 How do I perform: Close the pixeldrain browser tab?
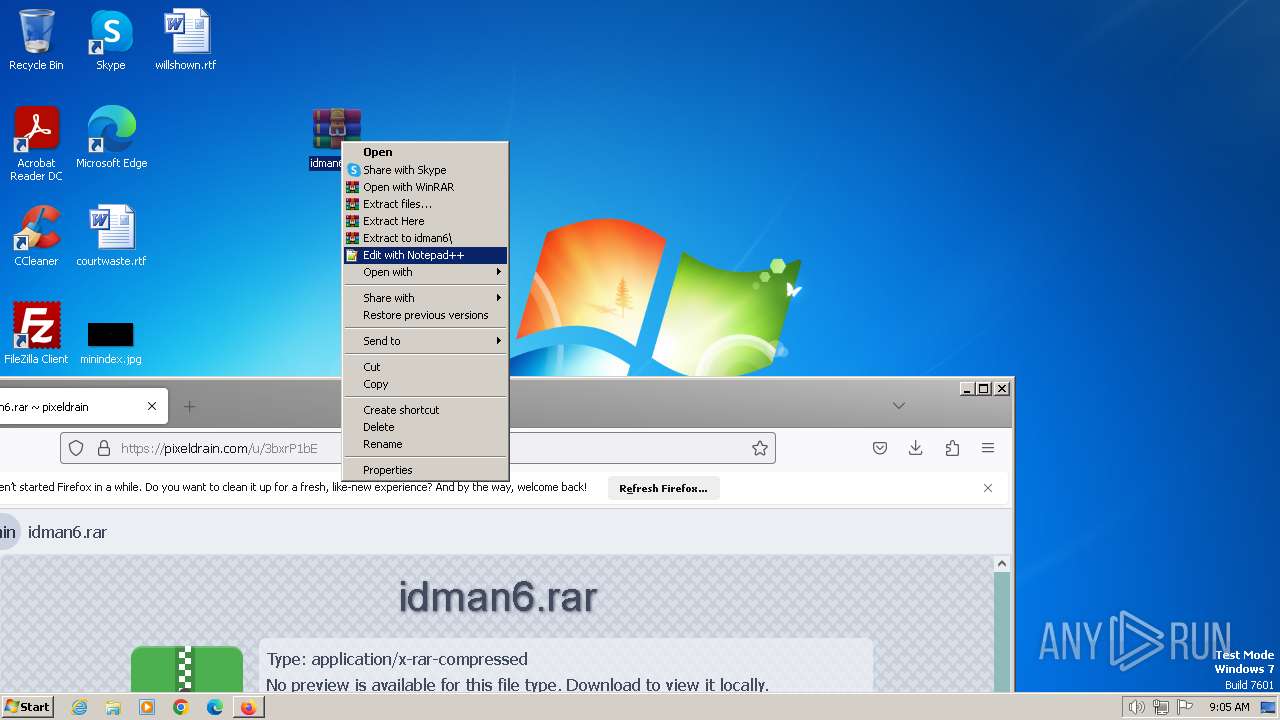152,406
